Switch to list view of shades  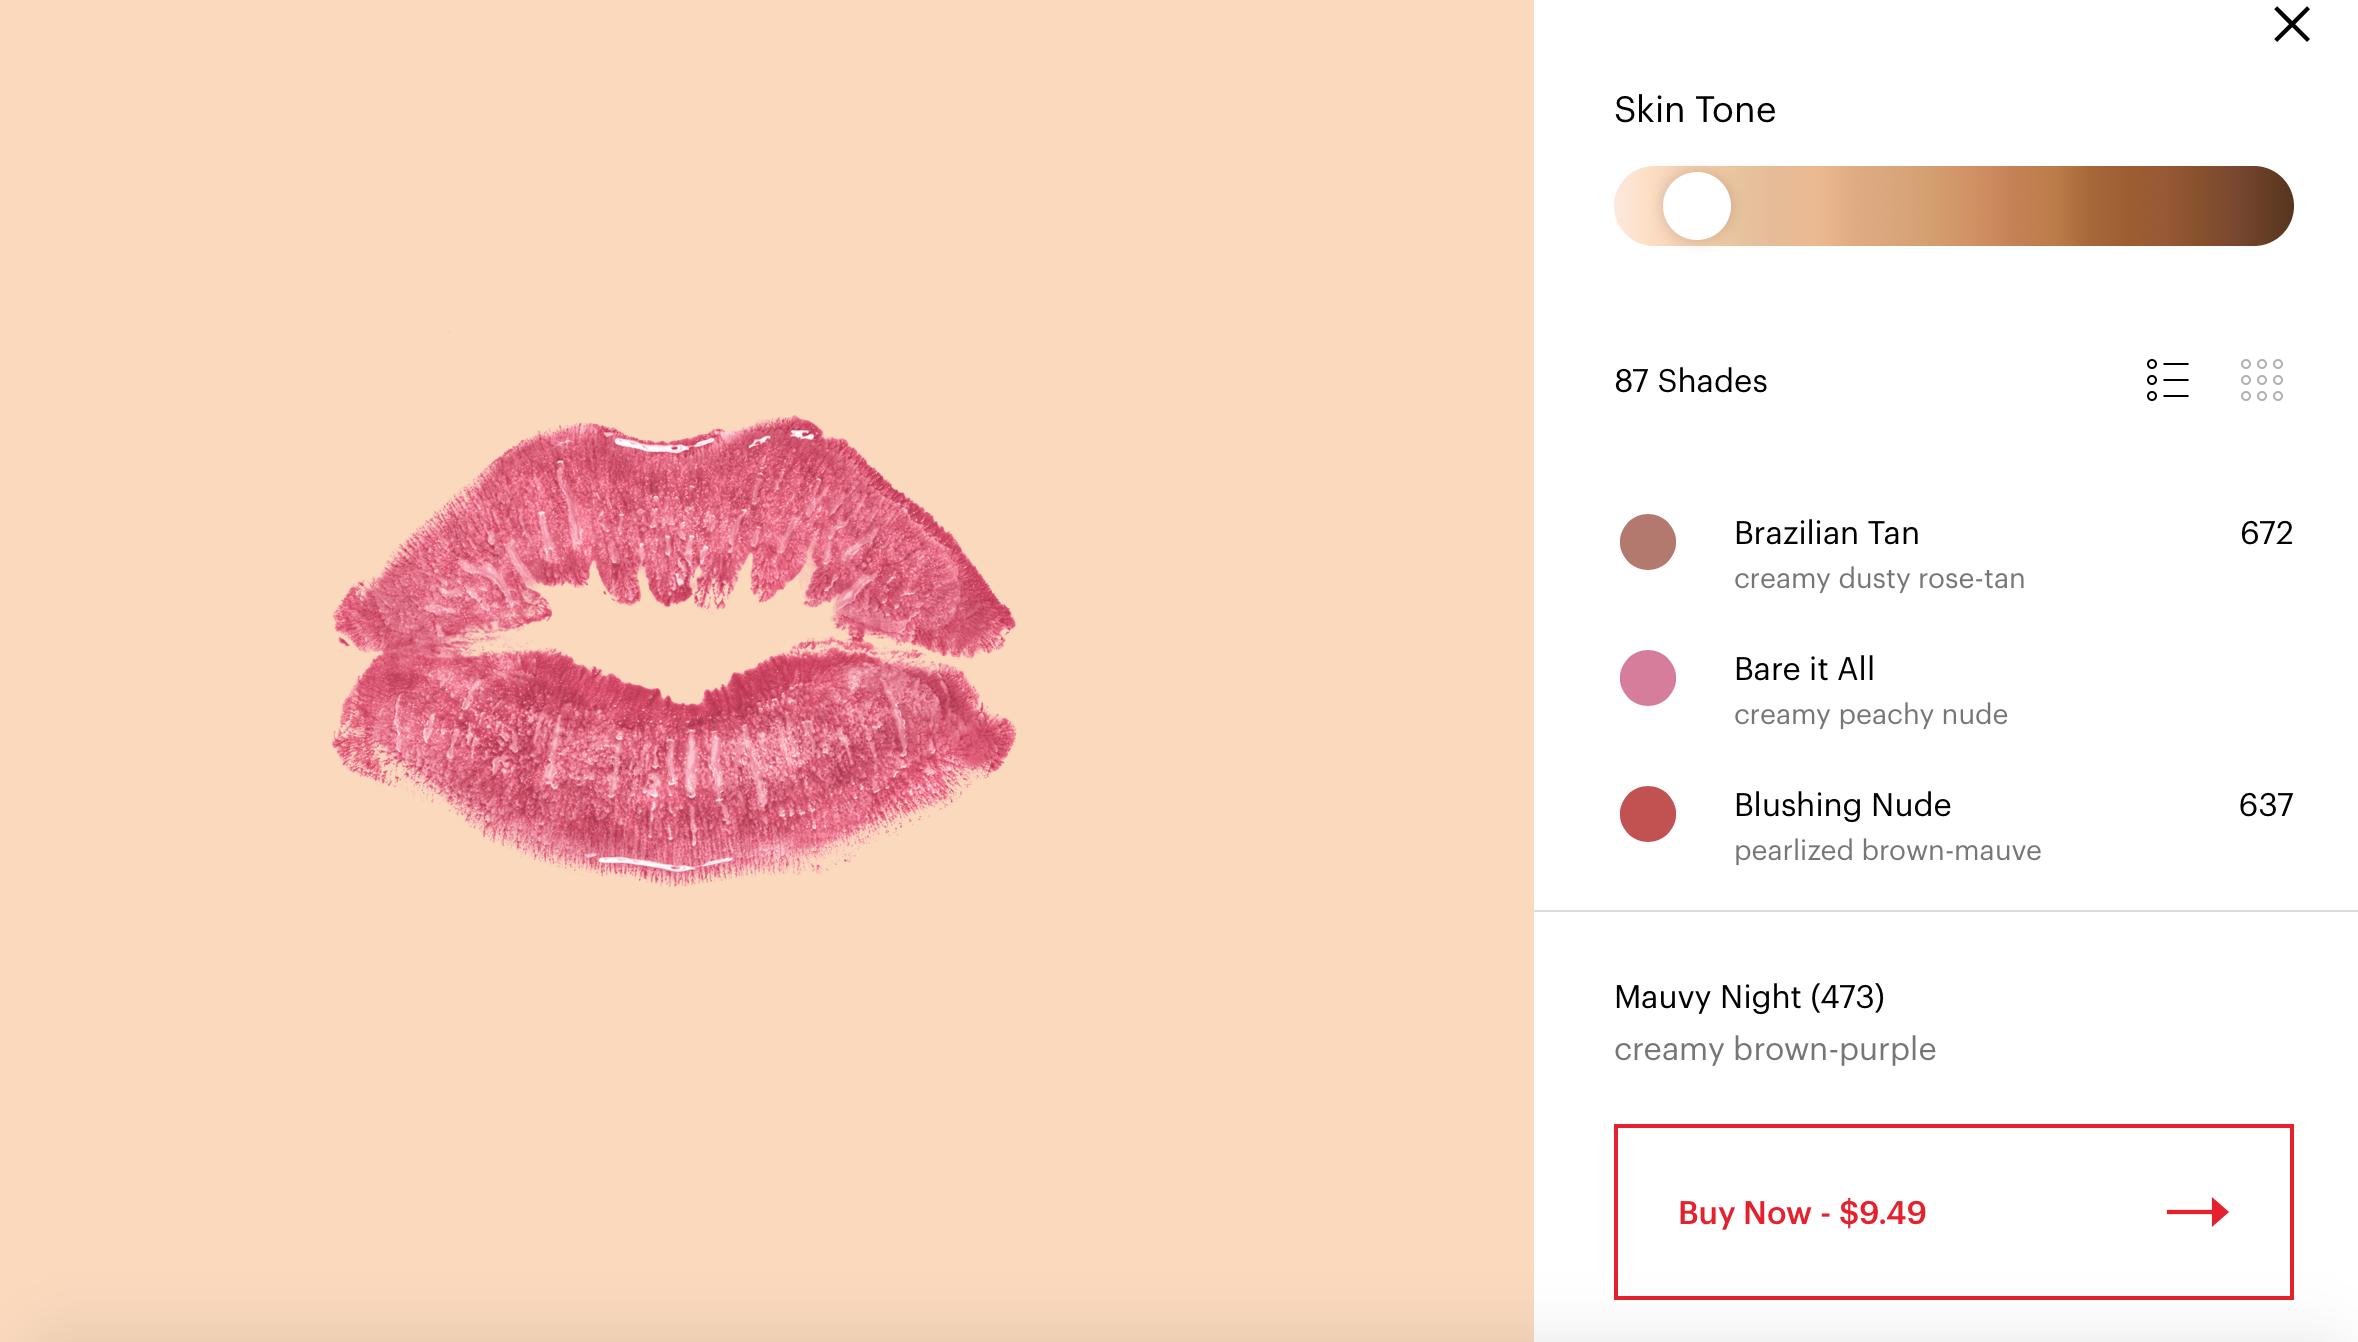pos(2167,380)
